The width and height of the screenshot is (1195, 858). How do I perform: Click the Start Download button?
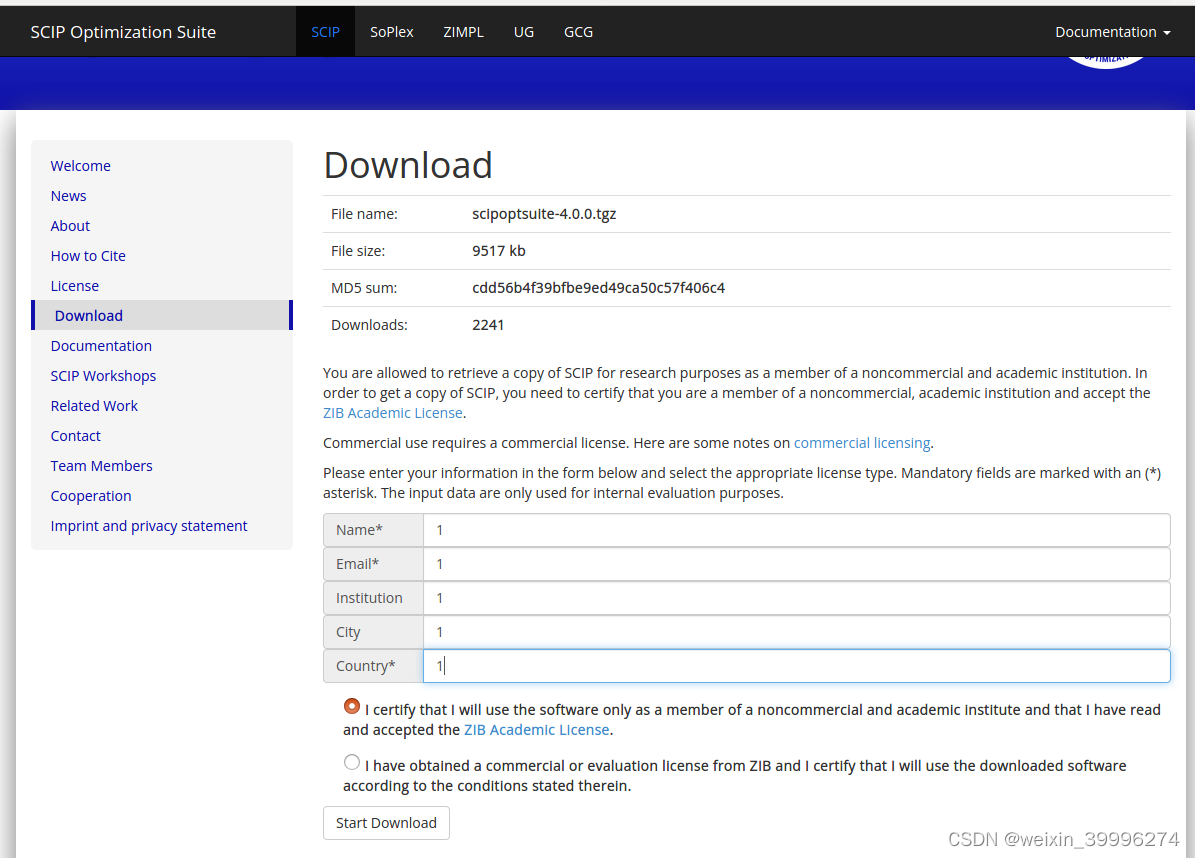tap(386, 822)
